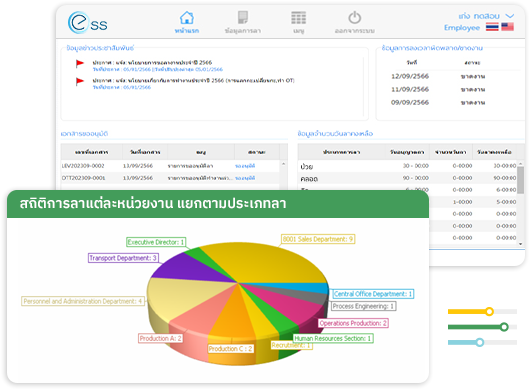
Task: Click the Central Office Department: 1 label
Action: coord(373,294)
